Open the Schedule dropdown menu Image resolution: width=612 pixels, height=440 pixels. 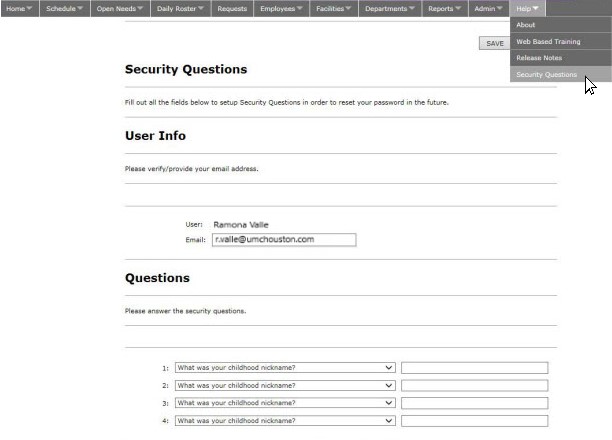coord(64,8)
